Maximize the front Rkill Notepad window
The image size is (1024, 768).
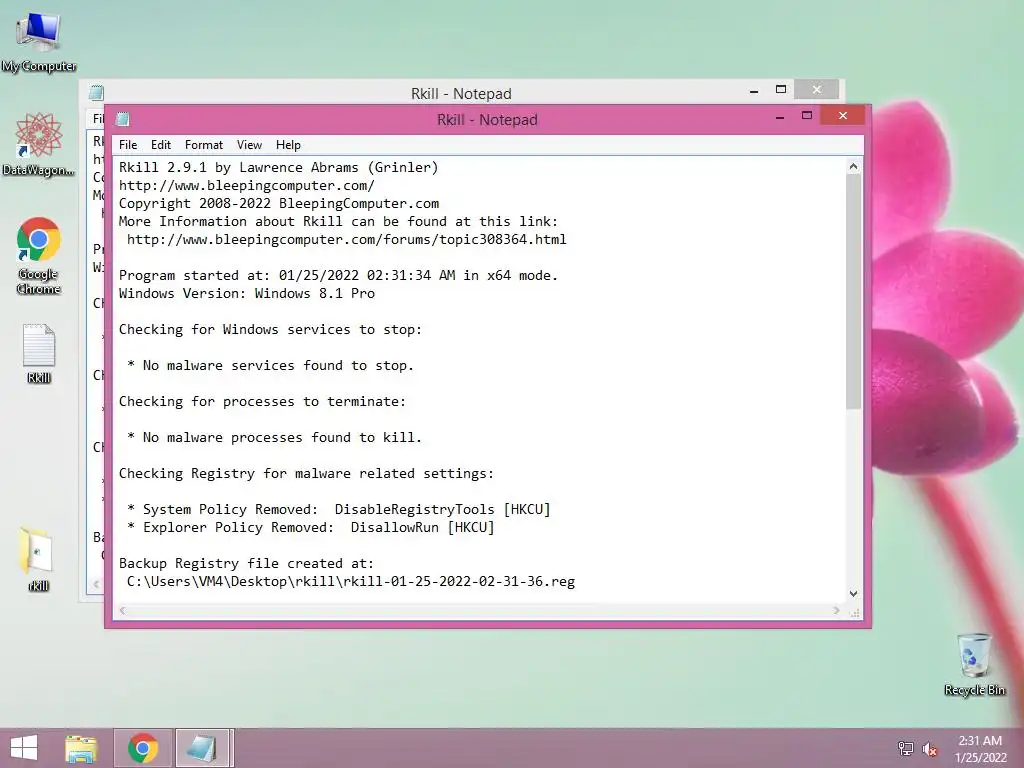tap(807, 116)
